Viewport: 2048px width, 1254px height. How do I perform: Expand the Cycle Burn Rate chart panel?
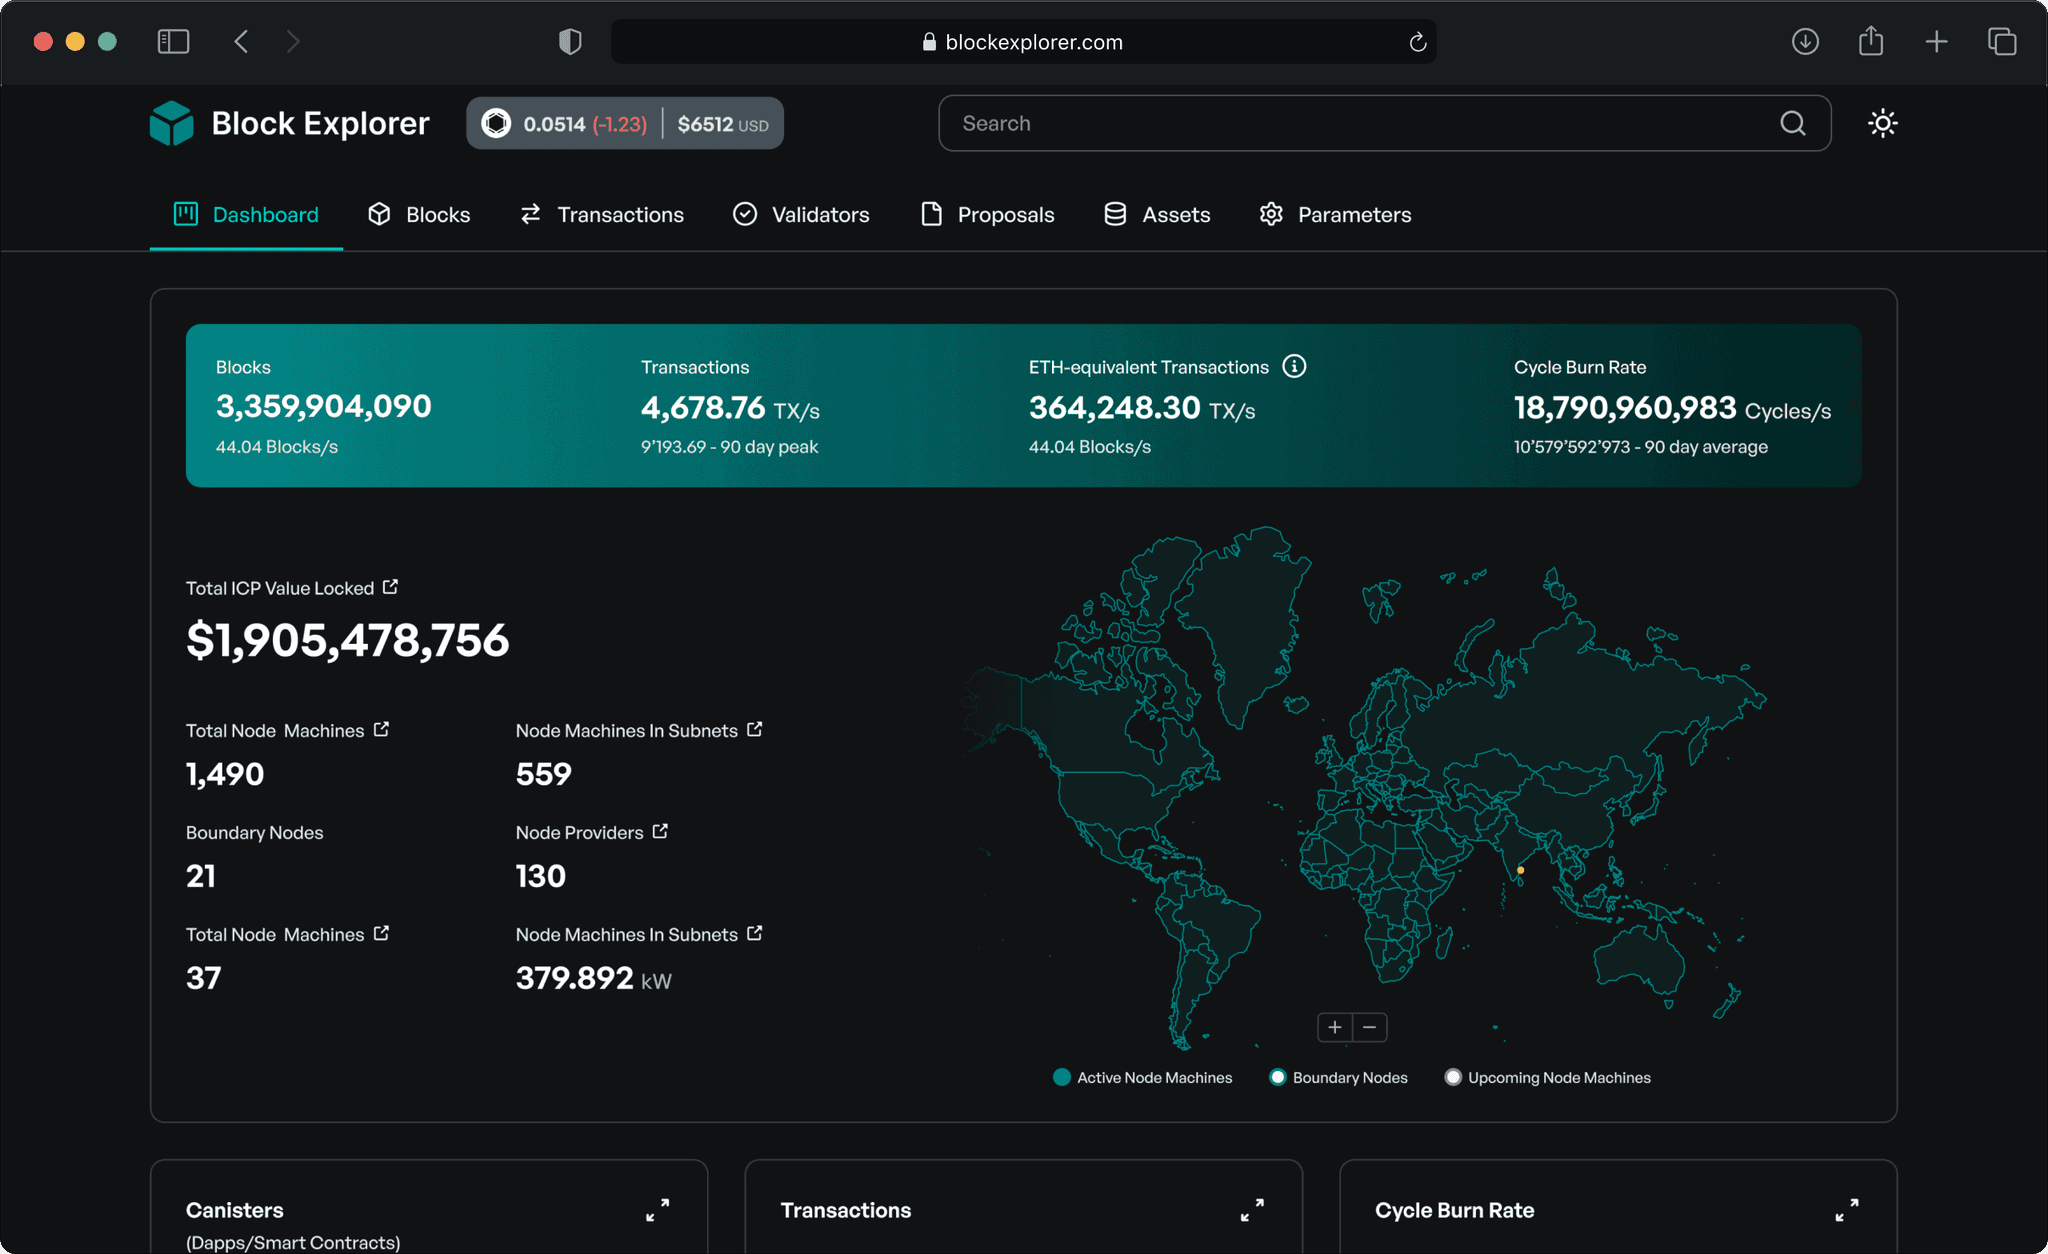pyautogui.click(x=1846, y=1210)
